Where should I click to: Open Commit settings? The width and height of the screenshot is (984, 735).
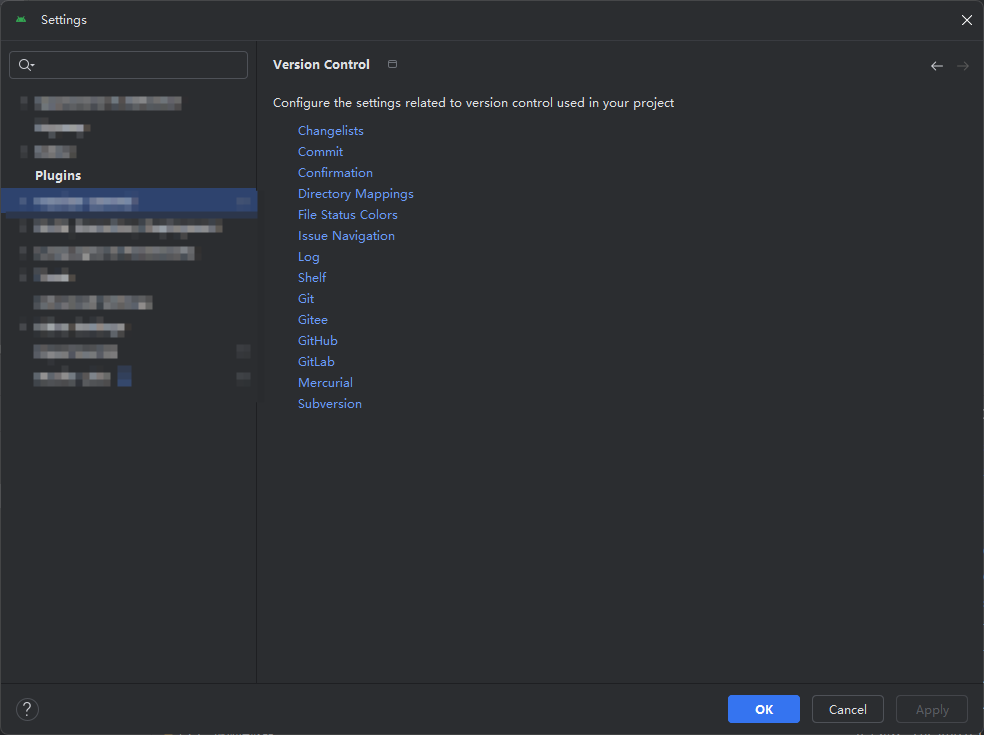click(320, 151)
